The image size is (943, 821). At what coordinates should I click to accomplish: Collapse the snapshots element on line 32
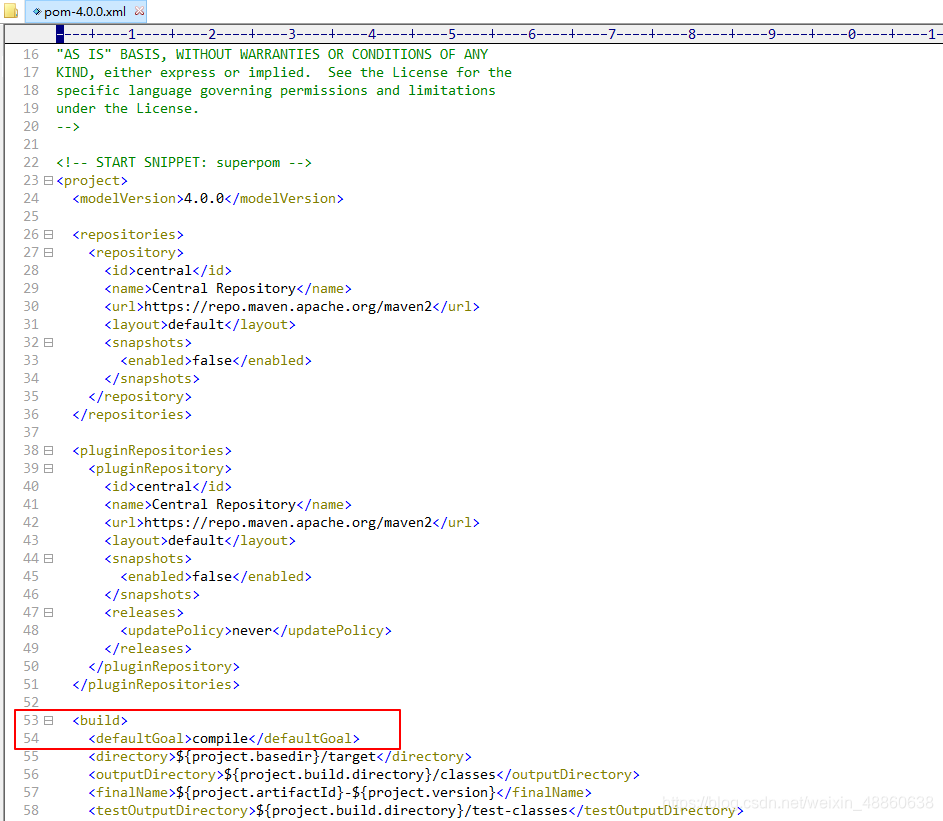[49, 343]
